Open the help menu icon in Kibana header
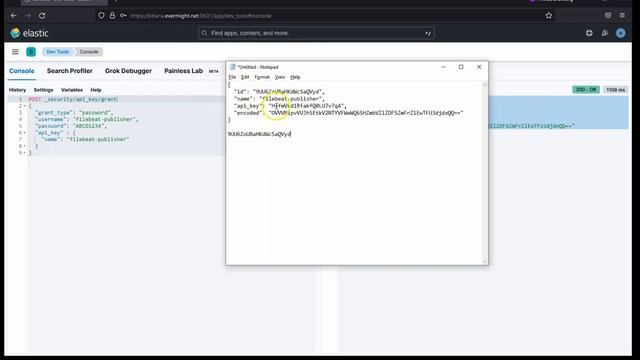This screenshot has width=640, height=360. (589, 33)
